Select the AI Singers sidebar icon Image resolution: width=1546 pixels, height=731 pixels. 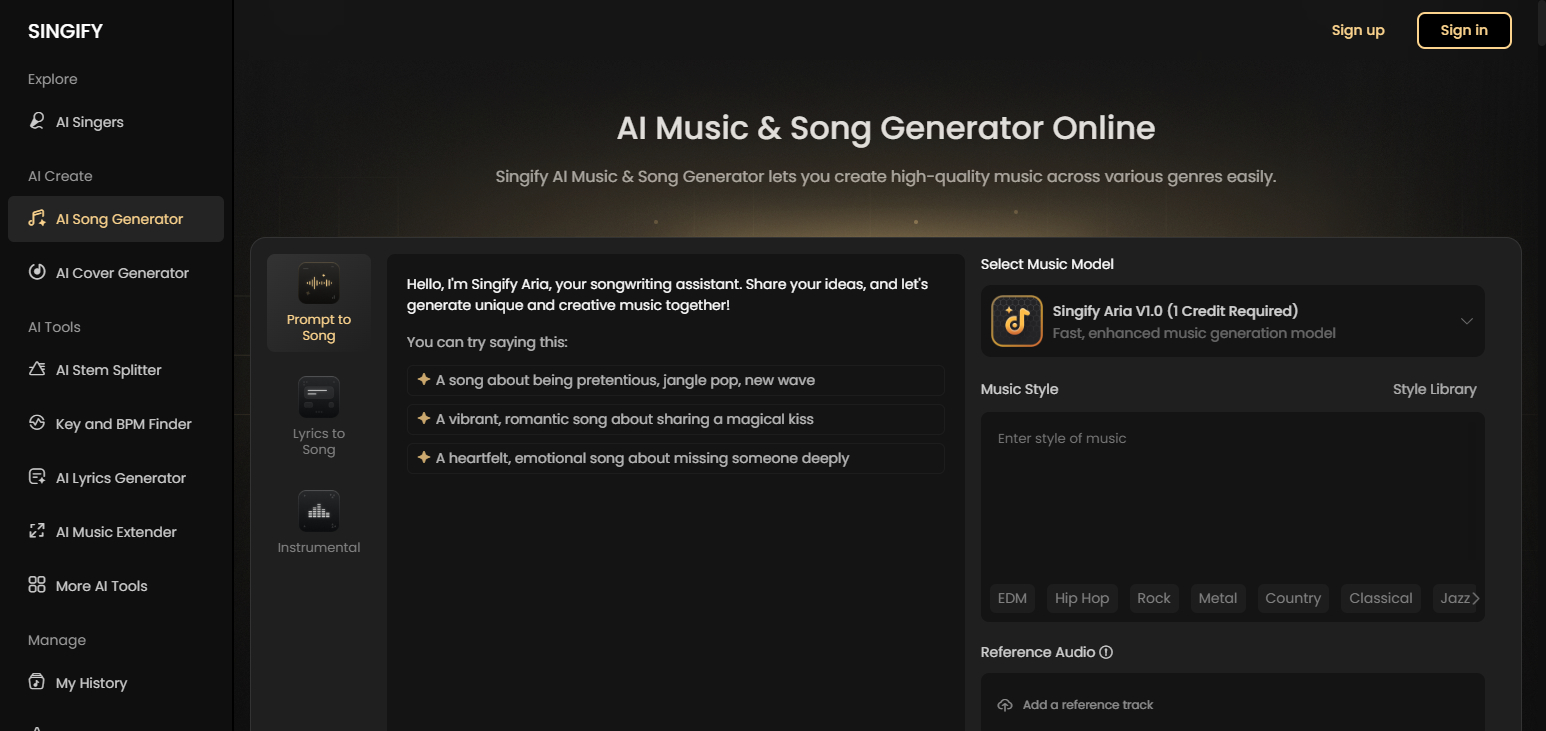click(37, 121)
